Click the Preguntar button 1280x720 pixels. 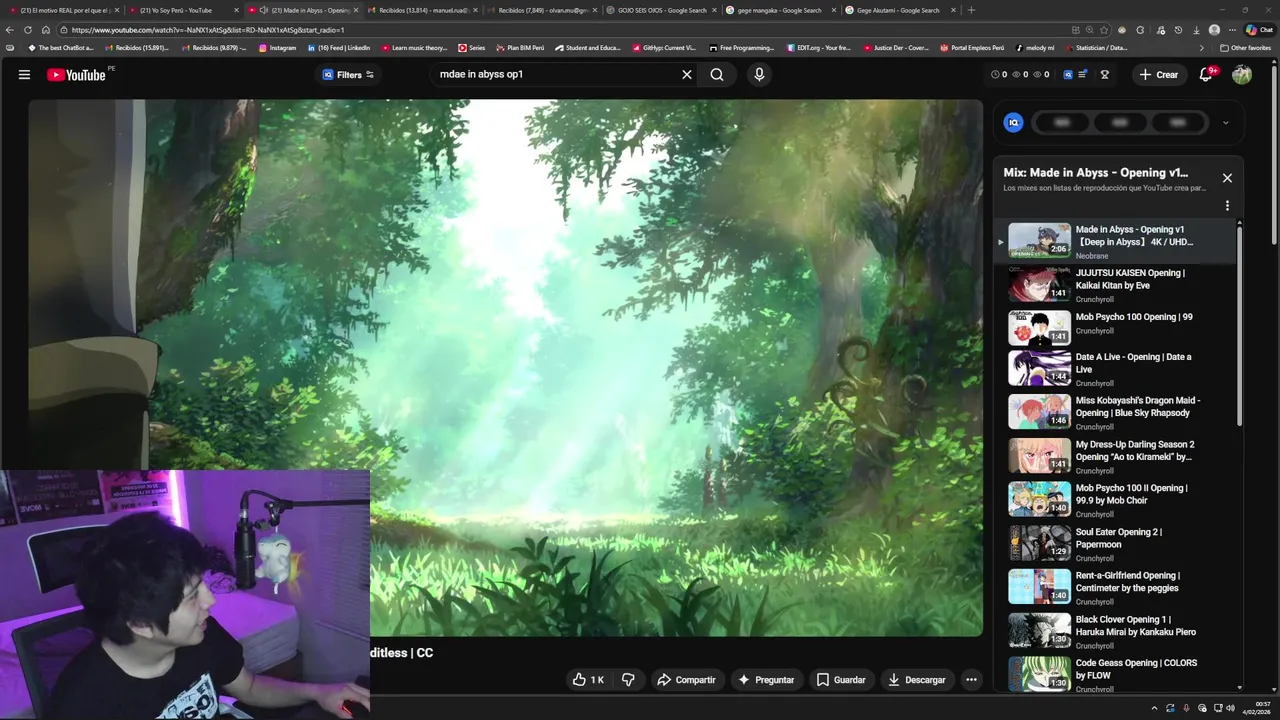point(766,680)
